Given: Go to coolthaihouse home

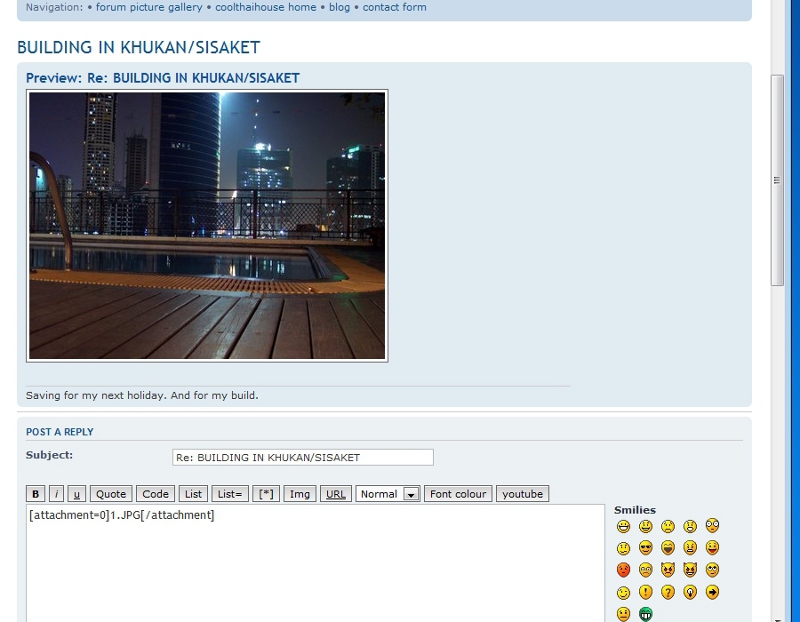Looking at the screenshot, I should point(265,7).
